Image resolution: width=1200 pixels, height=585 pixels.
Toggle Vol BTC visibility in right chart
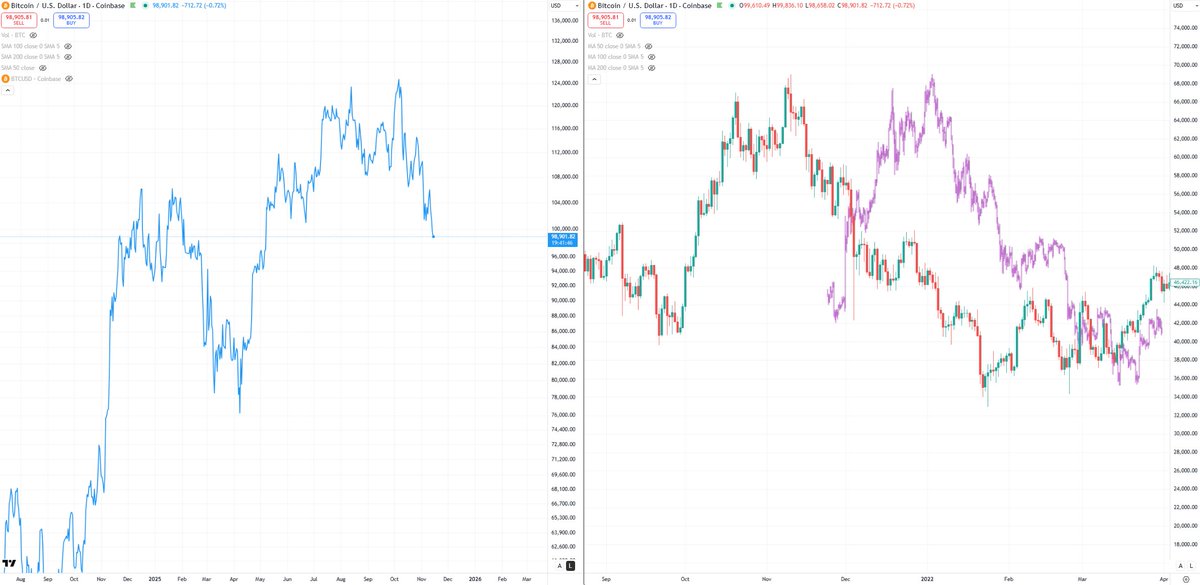621,34
